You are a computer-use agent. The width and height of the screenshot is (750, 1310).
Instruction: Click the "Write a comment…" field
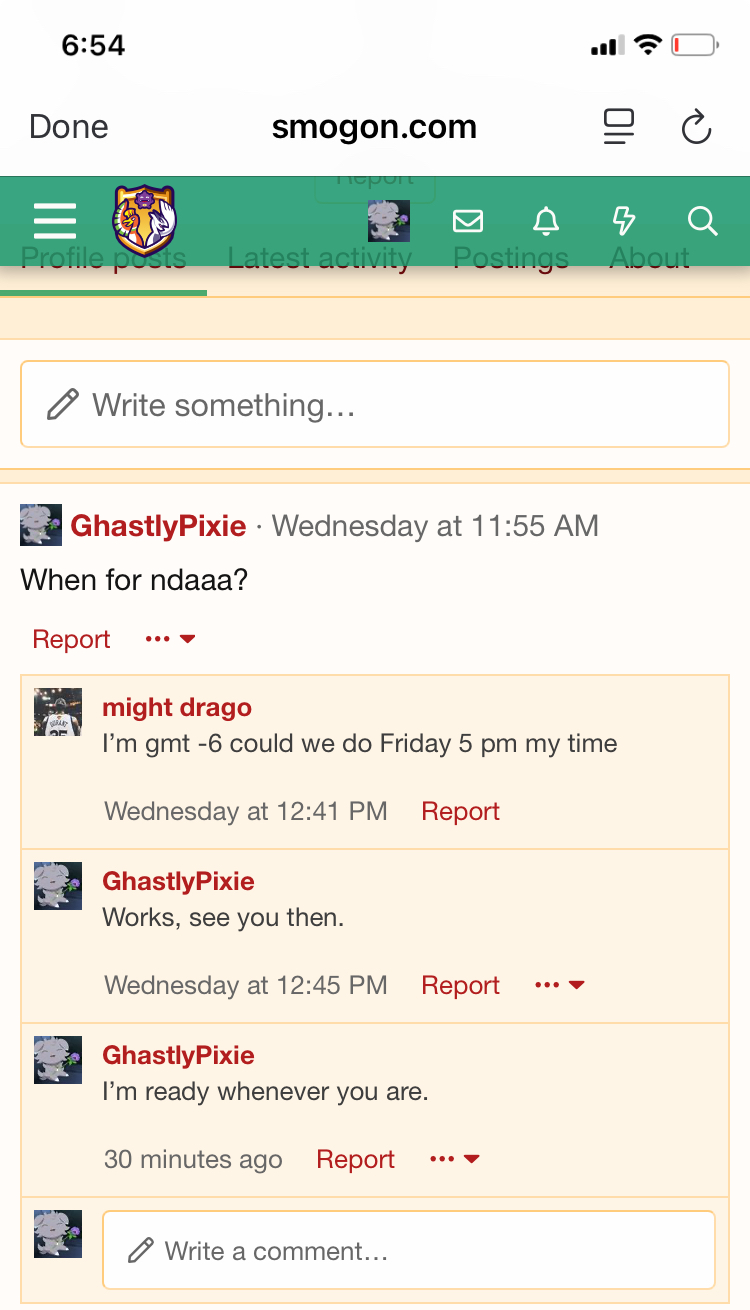(408, 1250)
